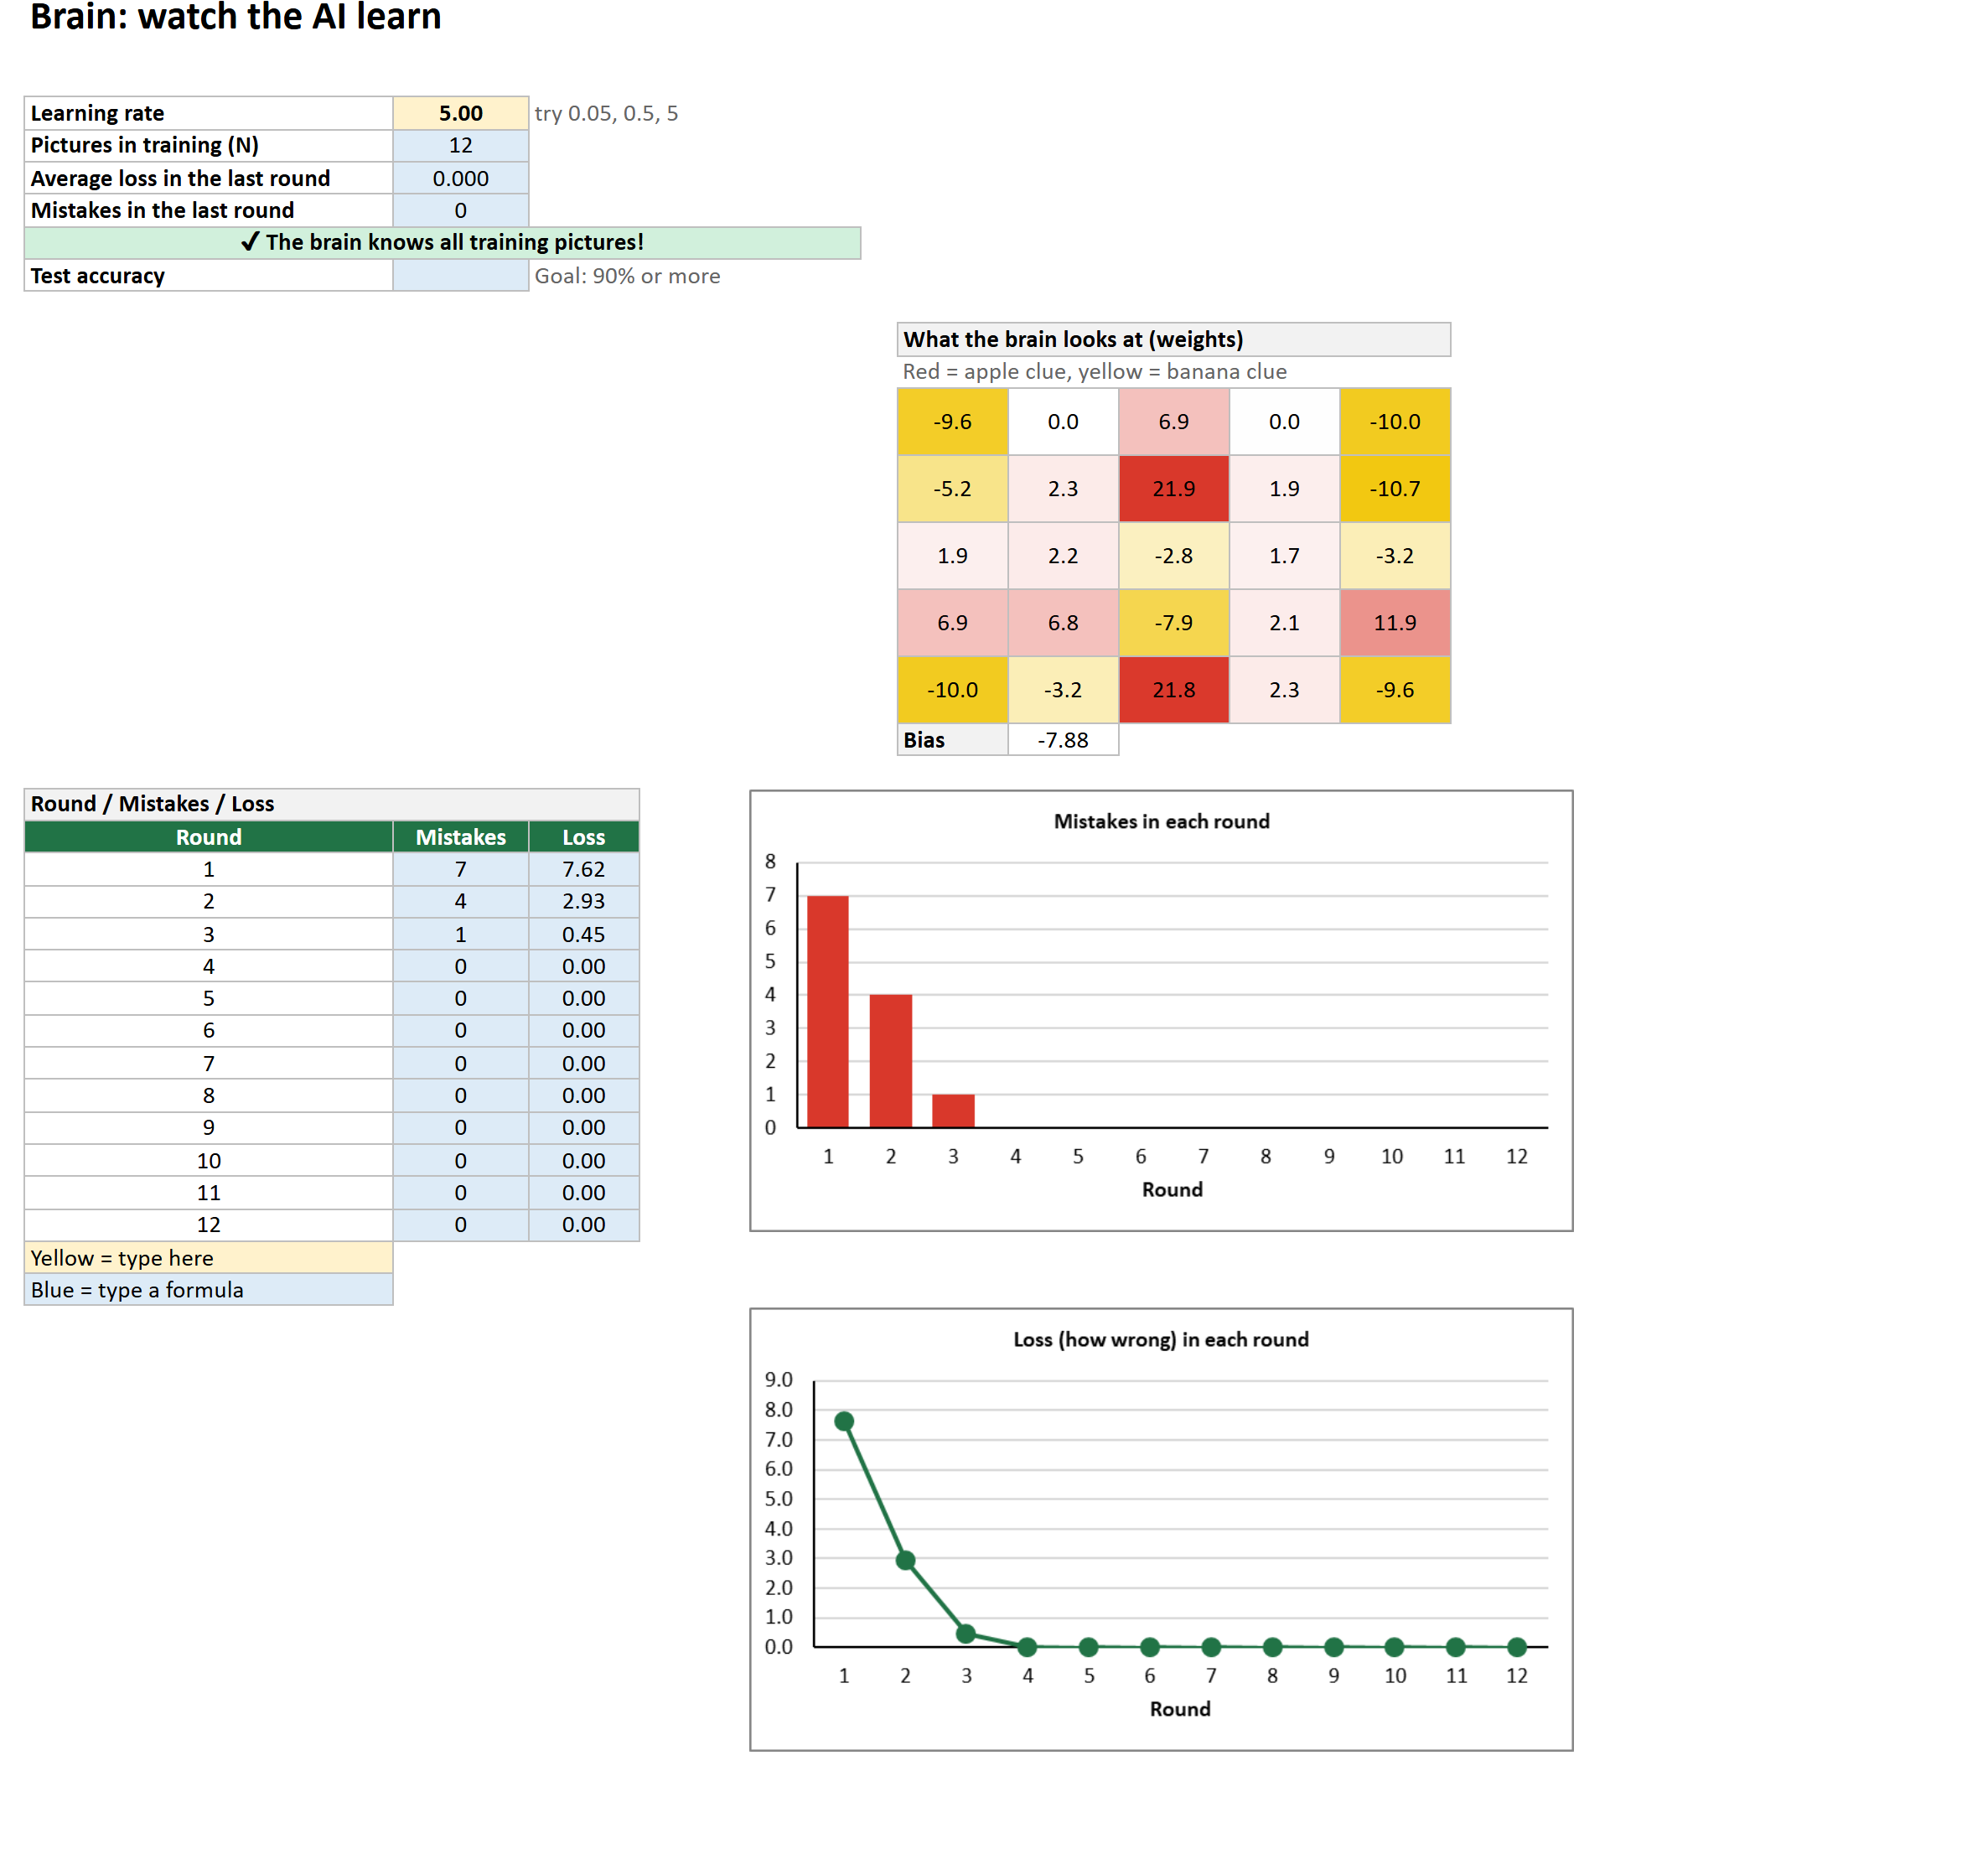Select the Learning rate value 5.00 cell
The height and width of the screenshot is (1859, 1988).
pos(460,113)
